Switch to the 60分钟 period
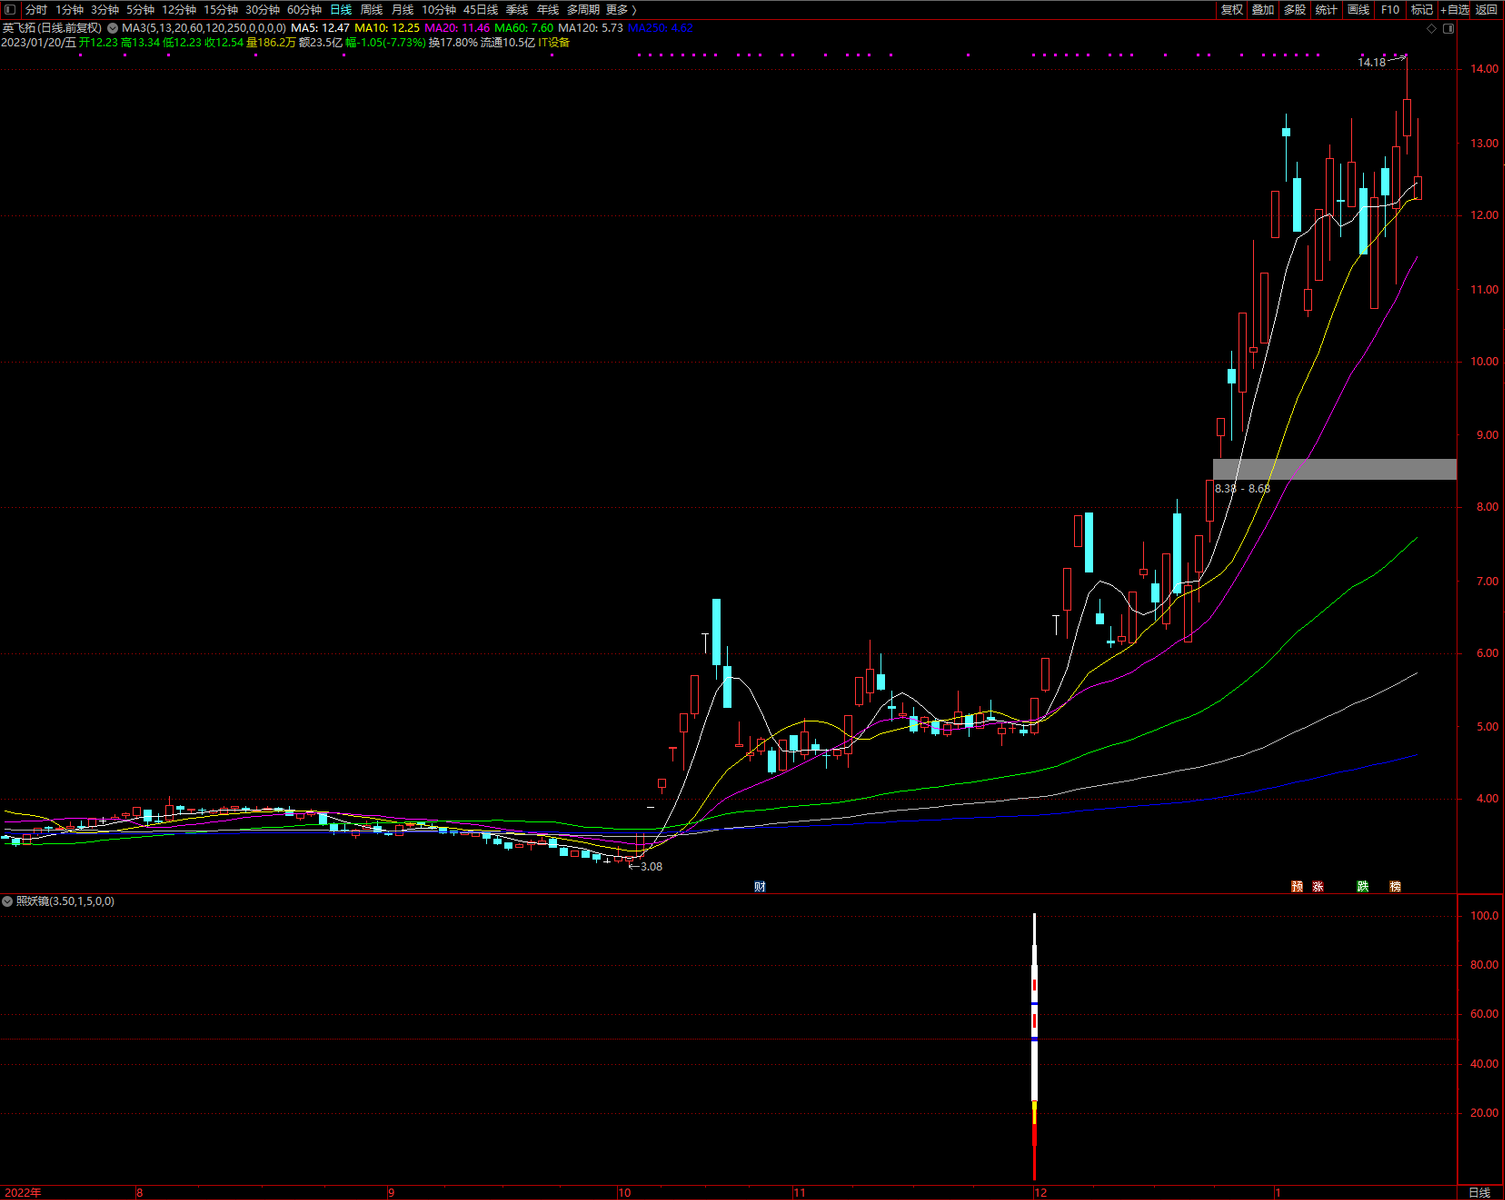The width and height of the screenshot is (1505, 1200). pos(304,10)
